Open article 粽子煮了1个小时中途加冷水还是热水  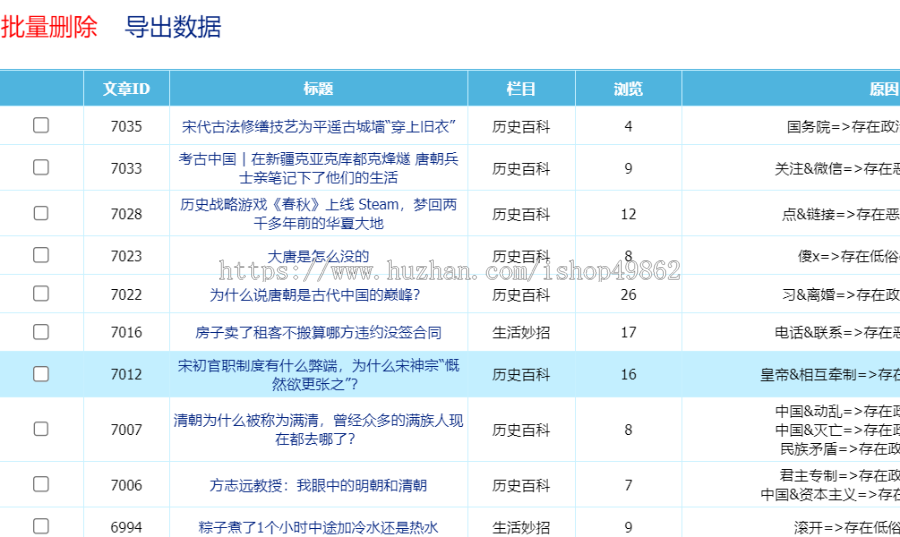click(x=319, y=527)
